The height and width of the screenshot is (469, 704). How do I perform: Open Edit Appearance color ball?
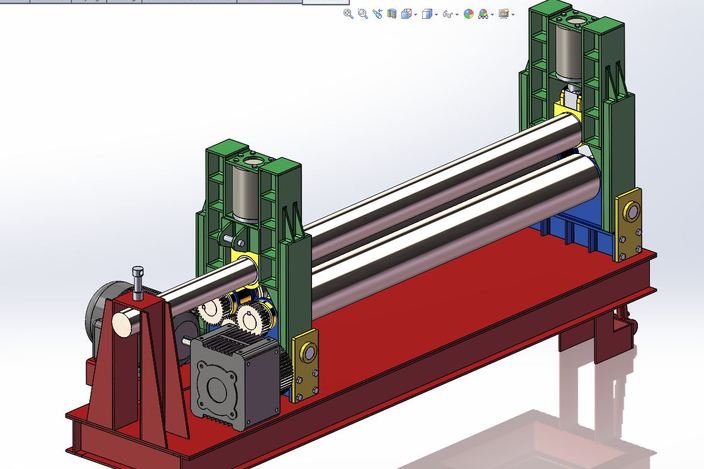click(x=468, y=14)
